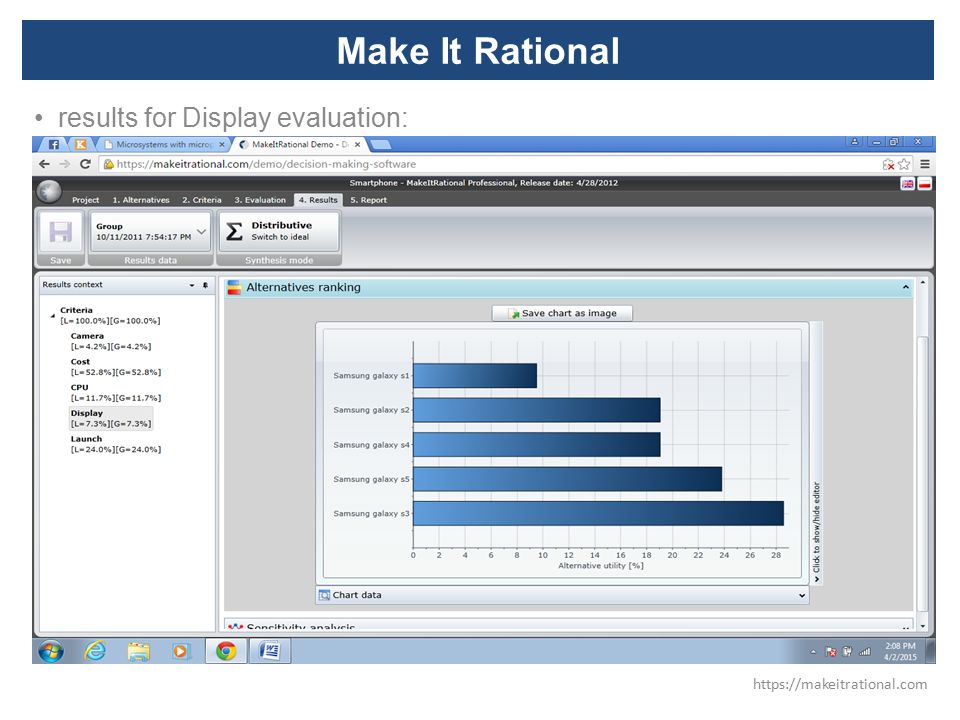Open the Results context dropdown arrow
The width and height of the screenshot is (960, 720).
click(192, 285)
